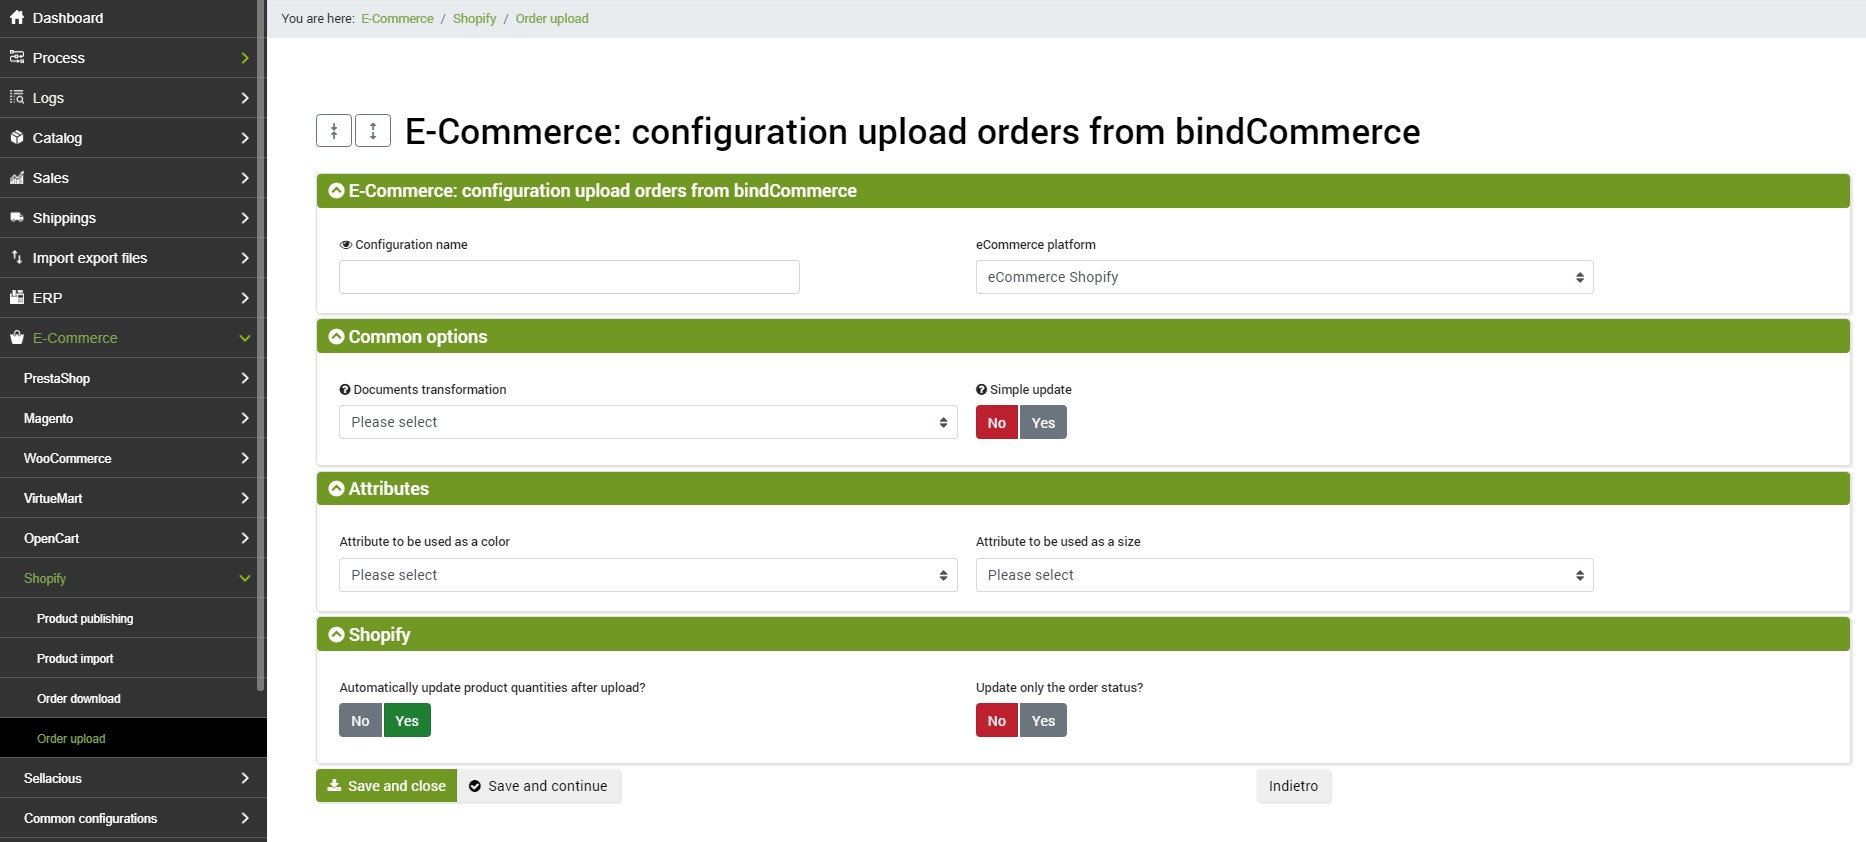Viewport: 1866px width, 842px height.
Task: Click the Dashboard home icon
Action: tap(17, 17)
